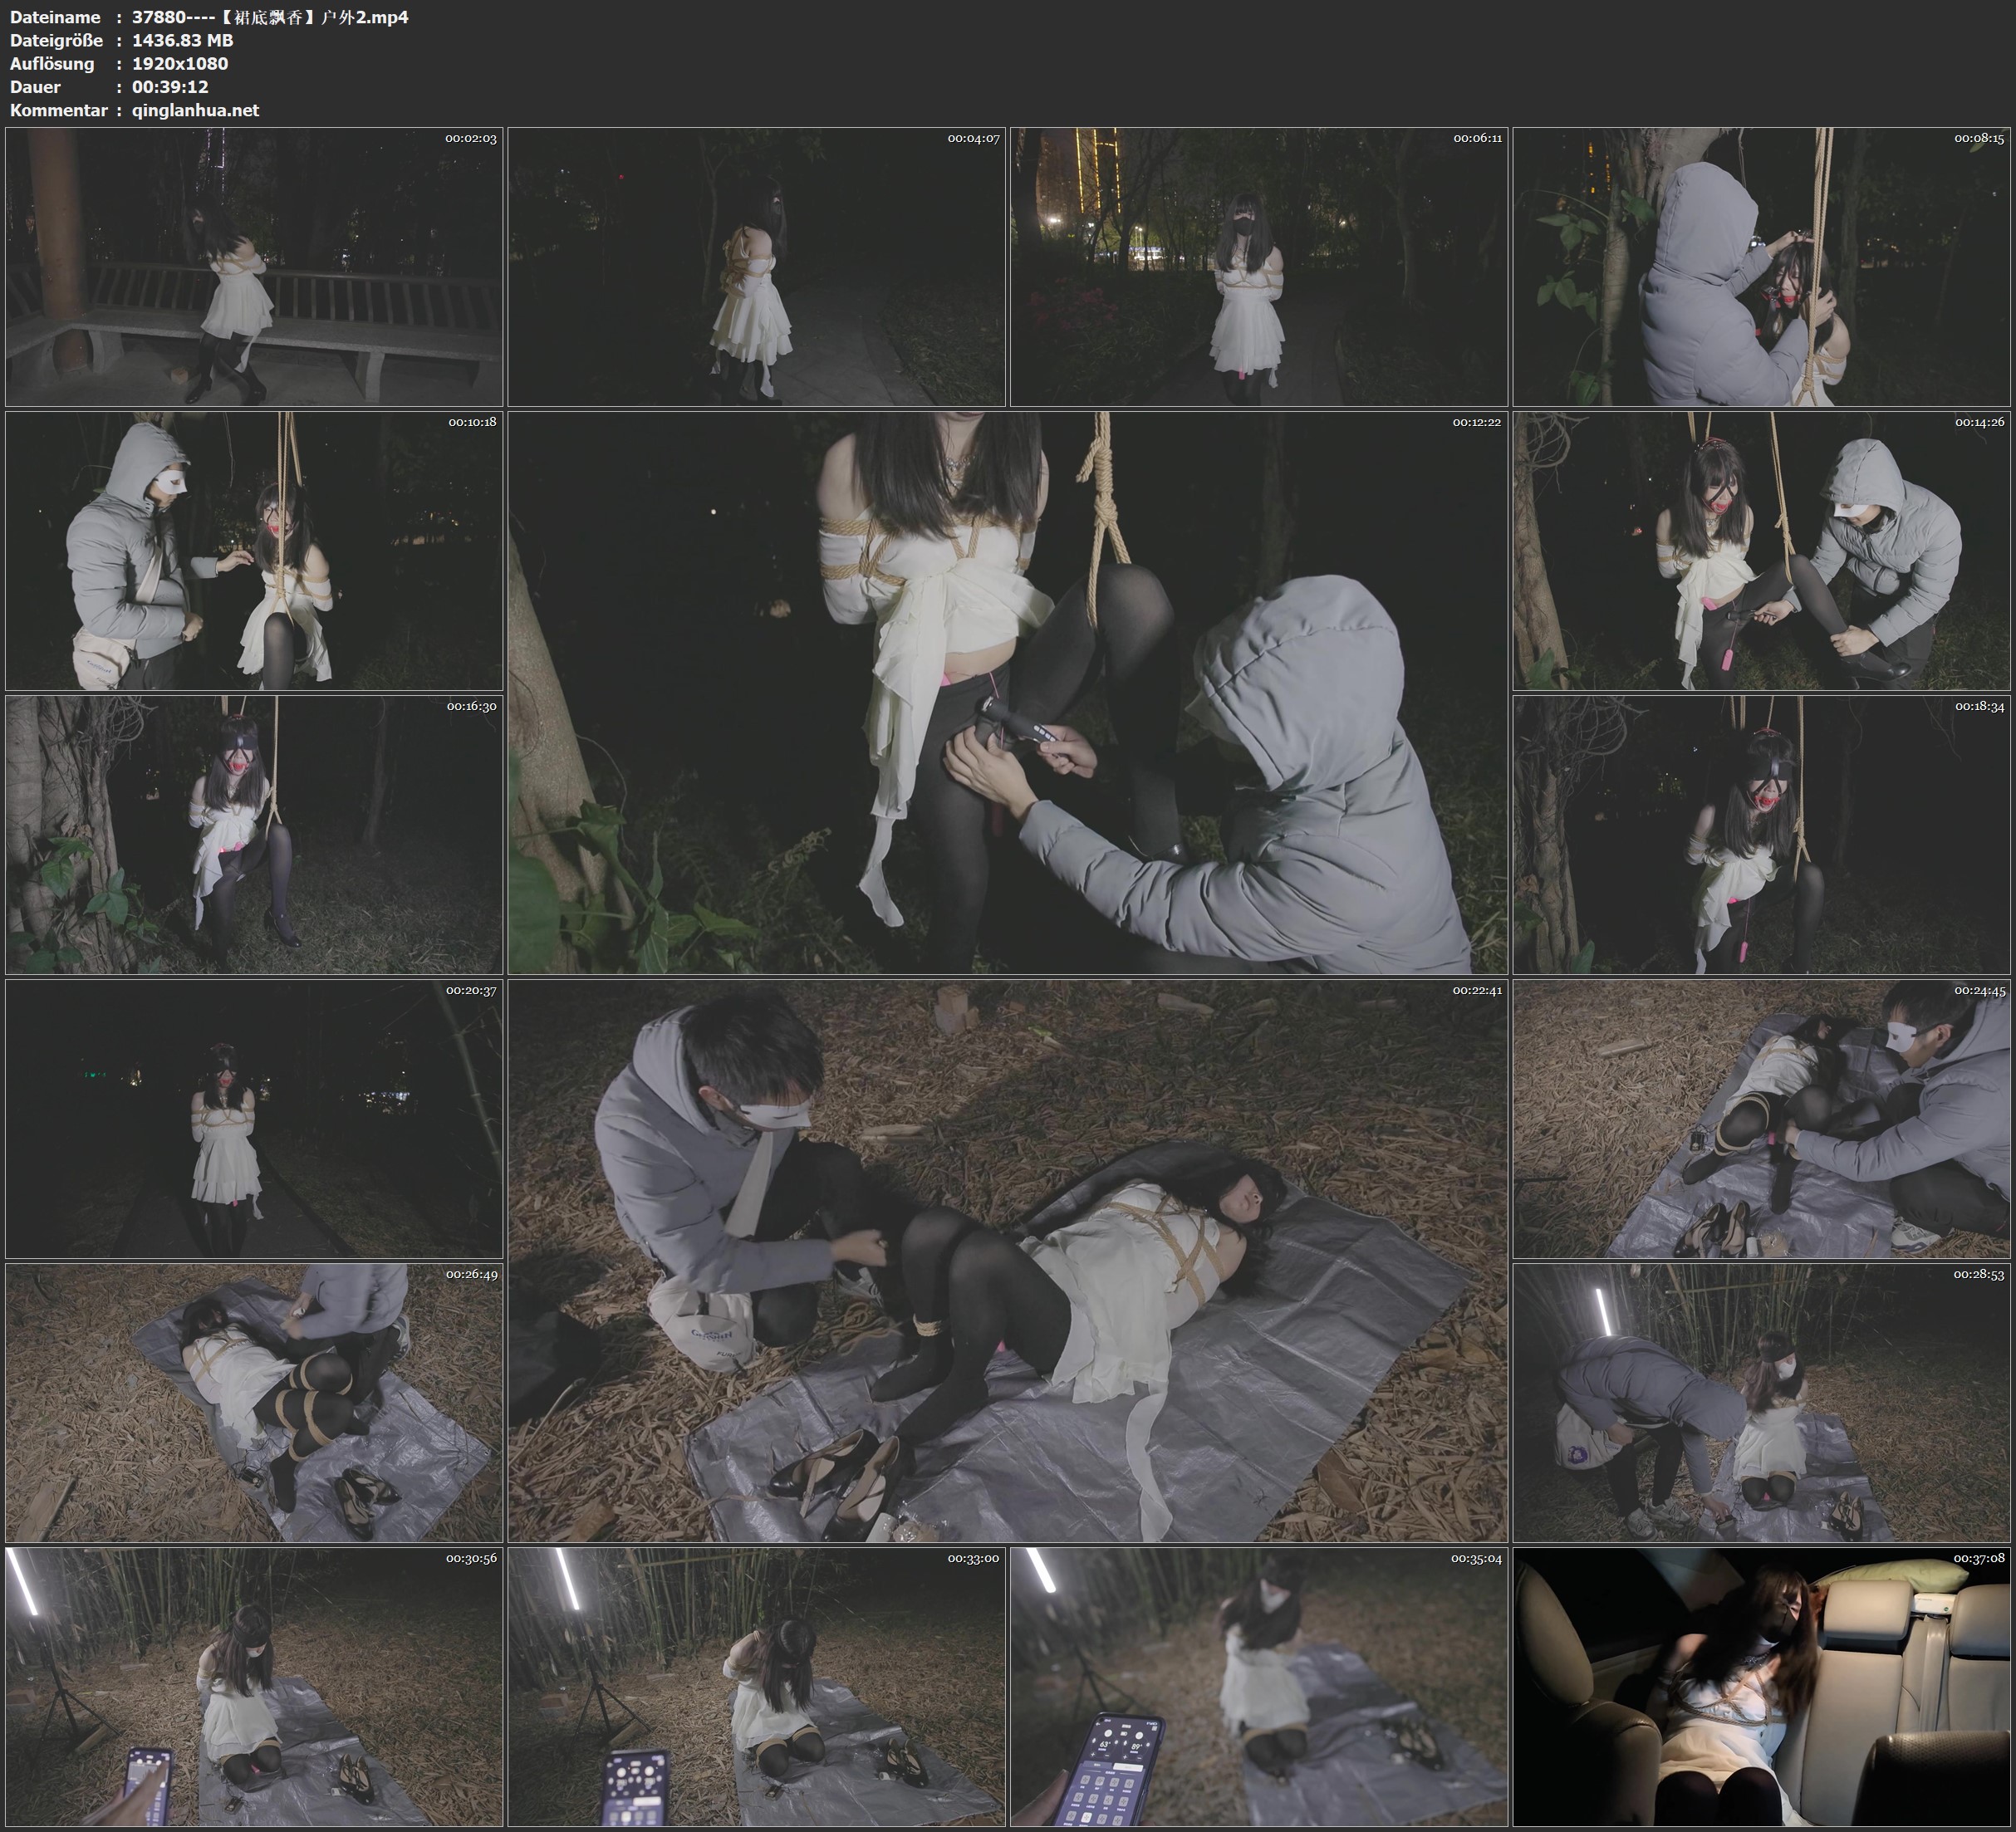Open the large frame at 00:12:22
The image size is (2016, 1832).
coord(1007,692)
